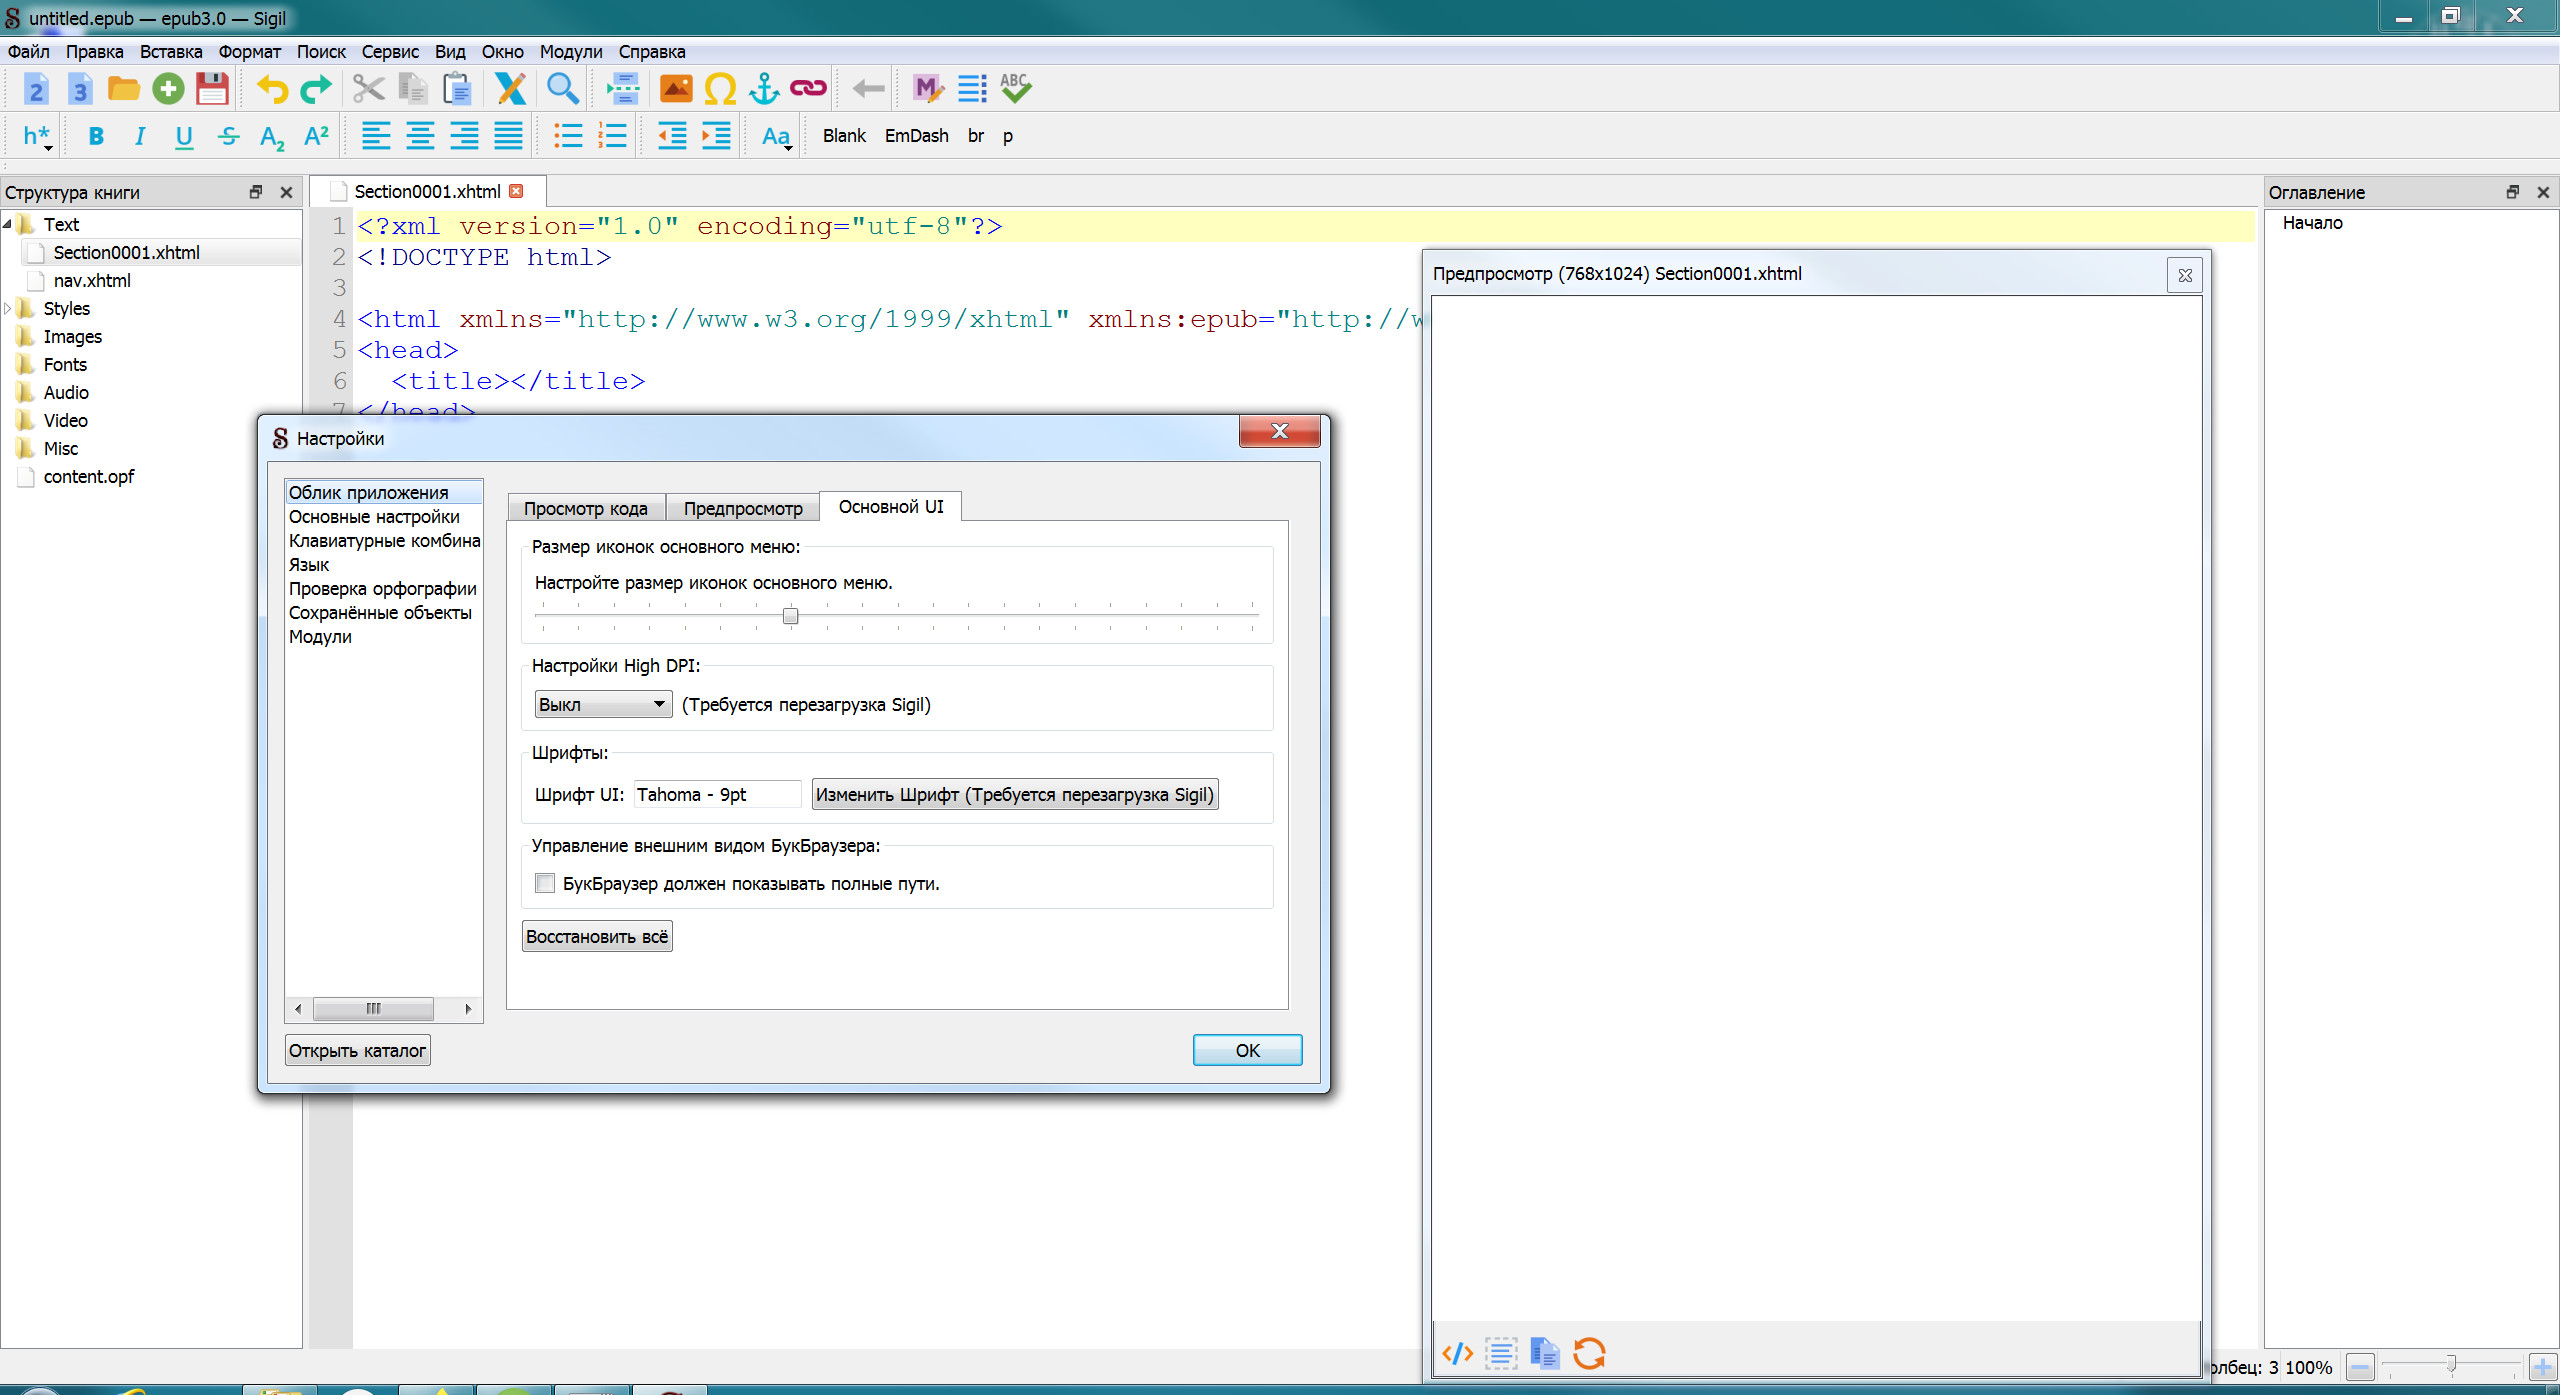Click the orange reload icon in Preview

pos(1588,1353)
